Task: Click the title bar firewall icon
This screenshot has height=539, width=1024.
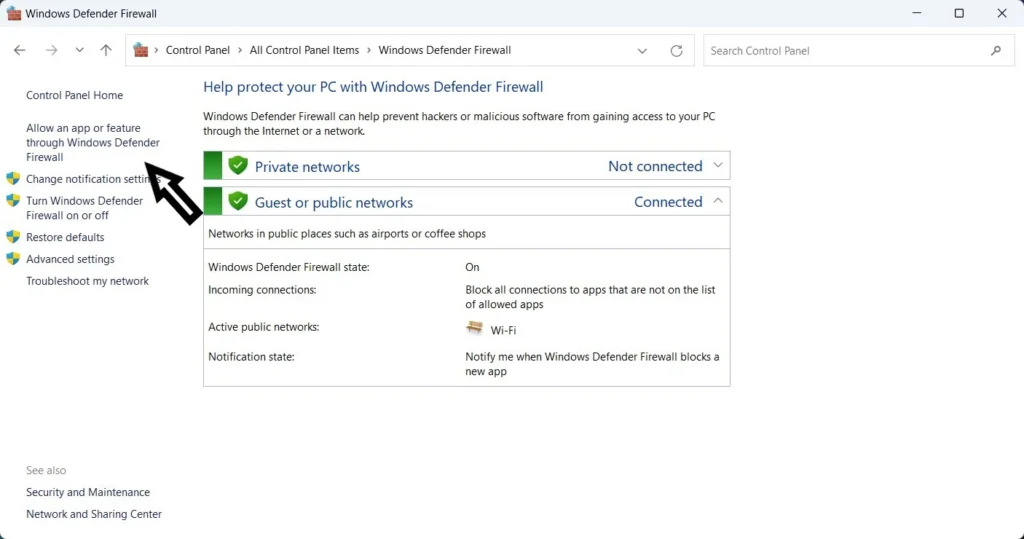Action: coord(14,13)
